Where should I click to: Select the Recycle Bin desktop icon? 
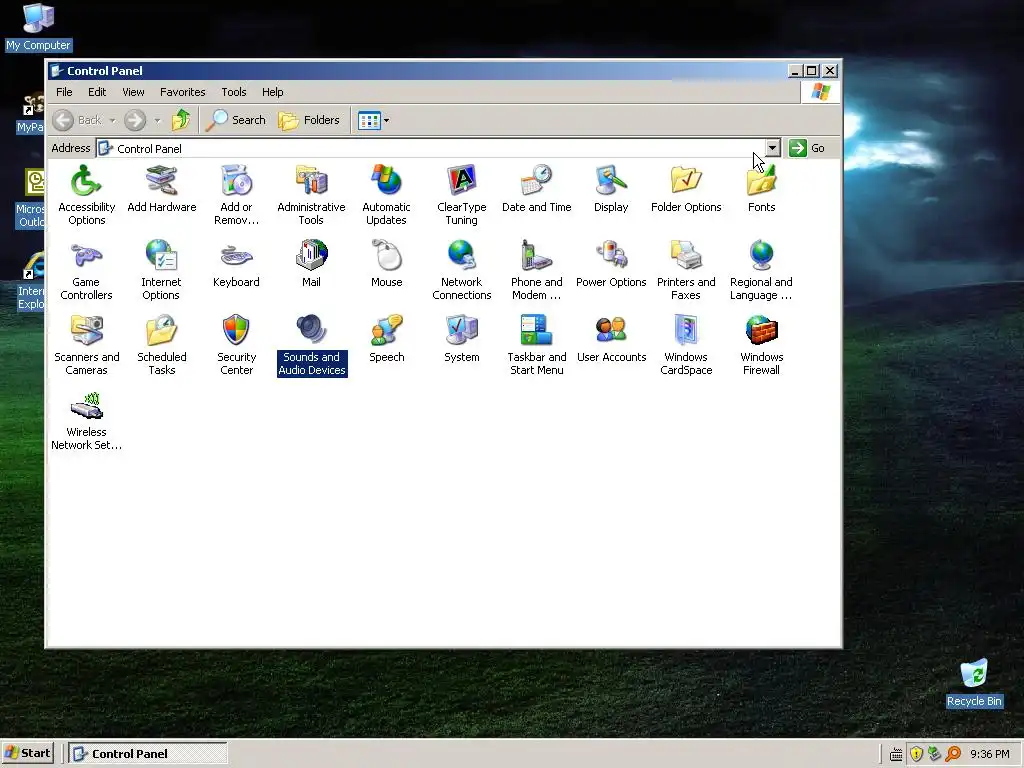[x=974, y=683]
